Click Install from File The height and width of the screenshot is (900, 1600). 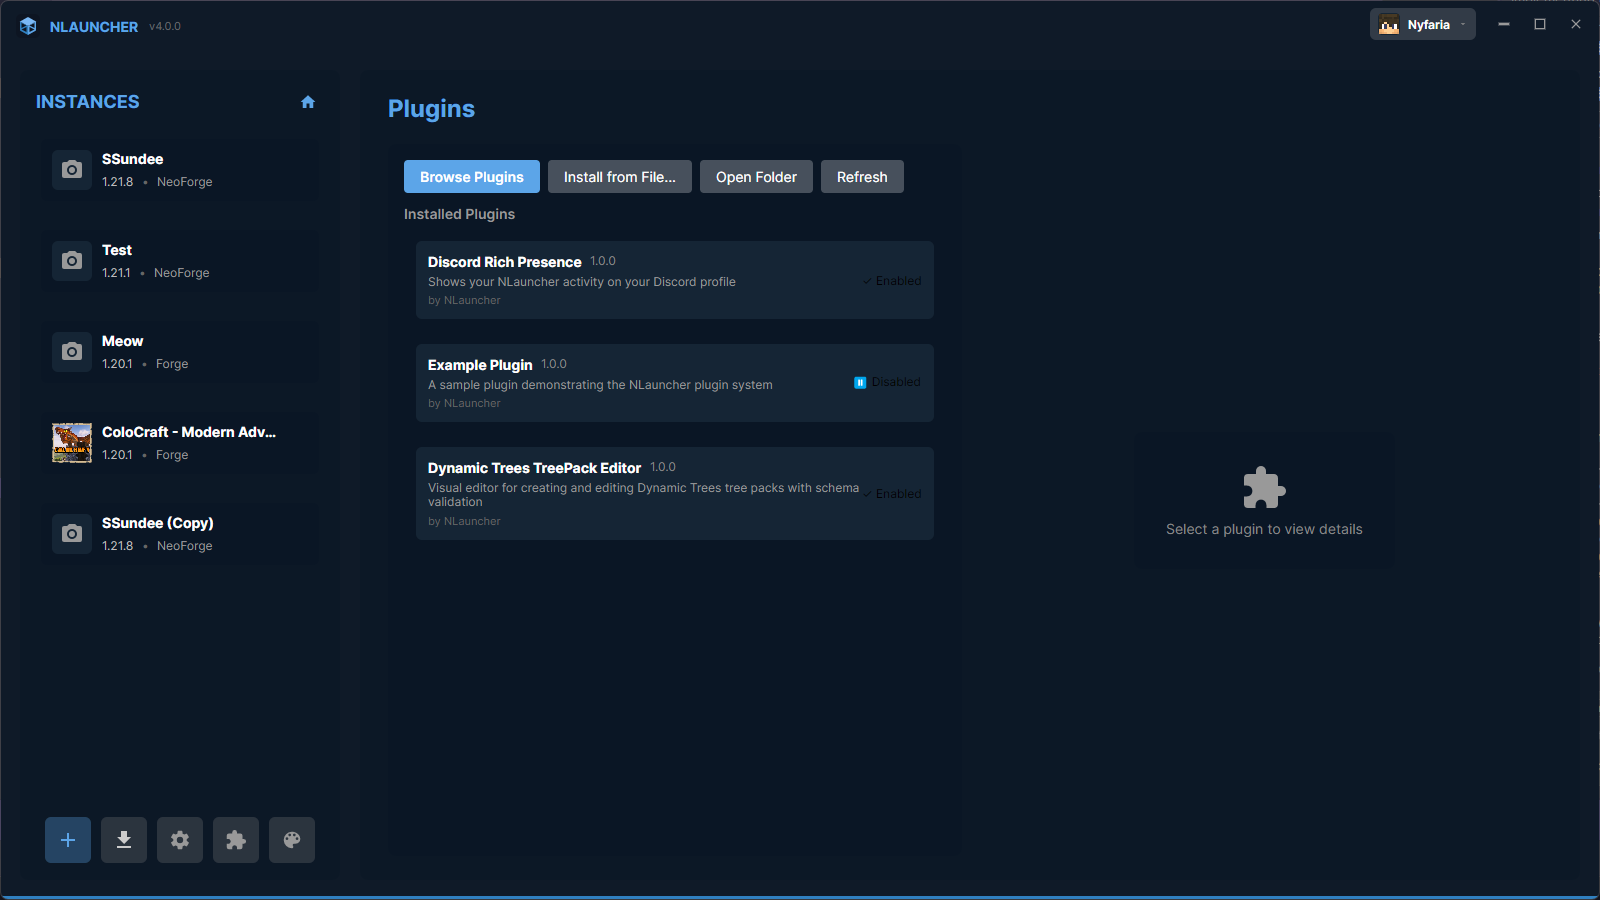(619, 176)
